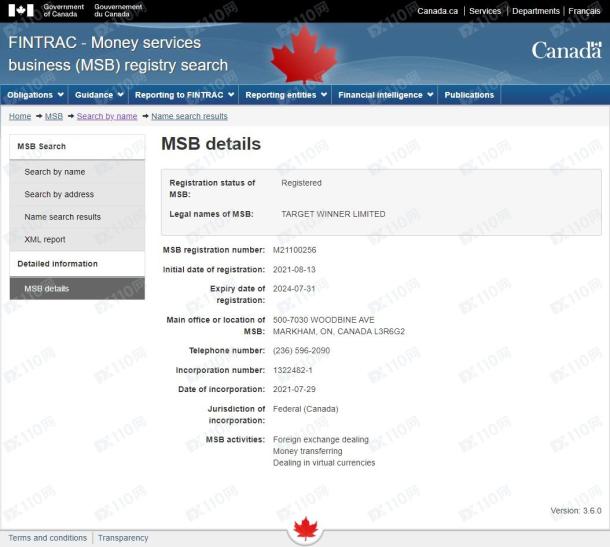This screenshot has height=547, width=610.
Task: Click MARKHAM, ON, CANADA L3R6G2 line
Action: pos(339,331)
